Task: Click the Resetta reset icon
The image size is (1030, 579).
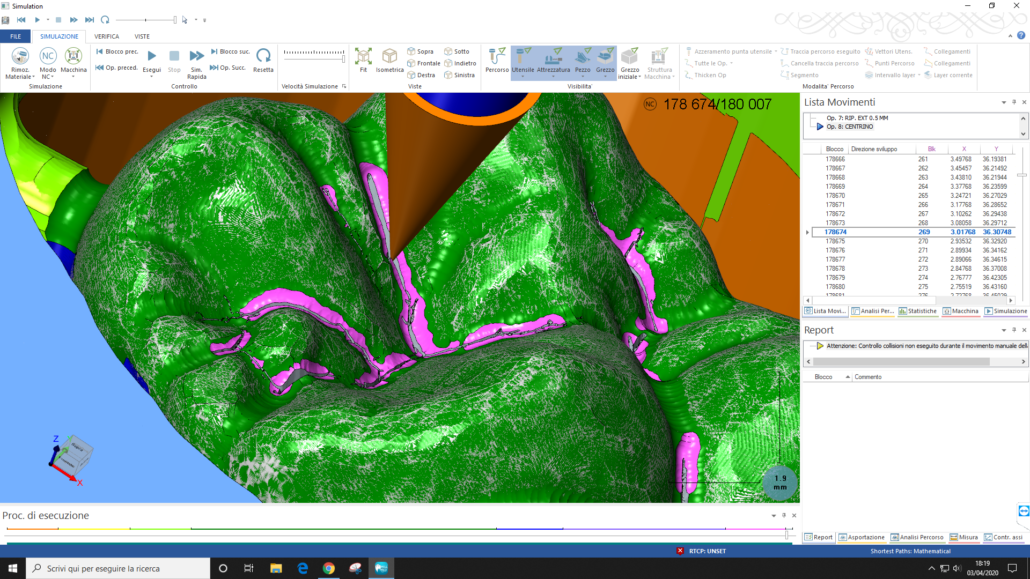Action: click(x=263, y=56)
